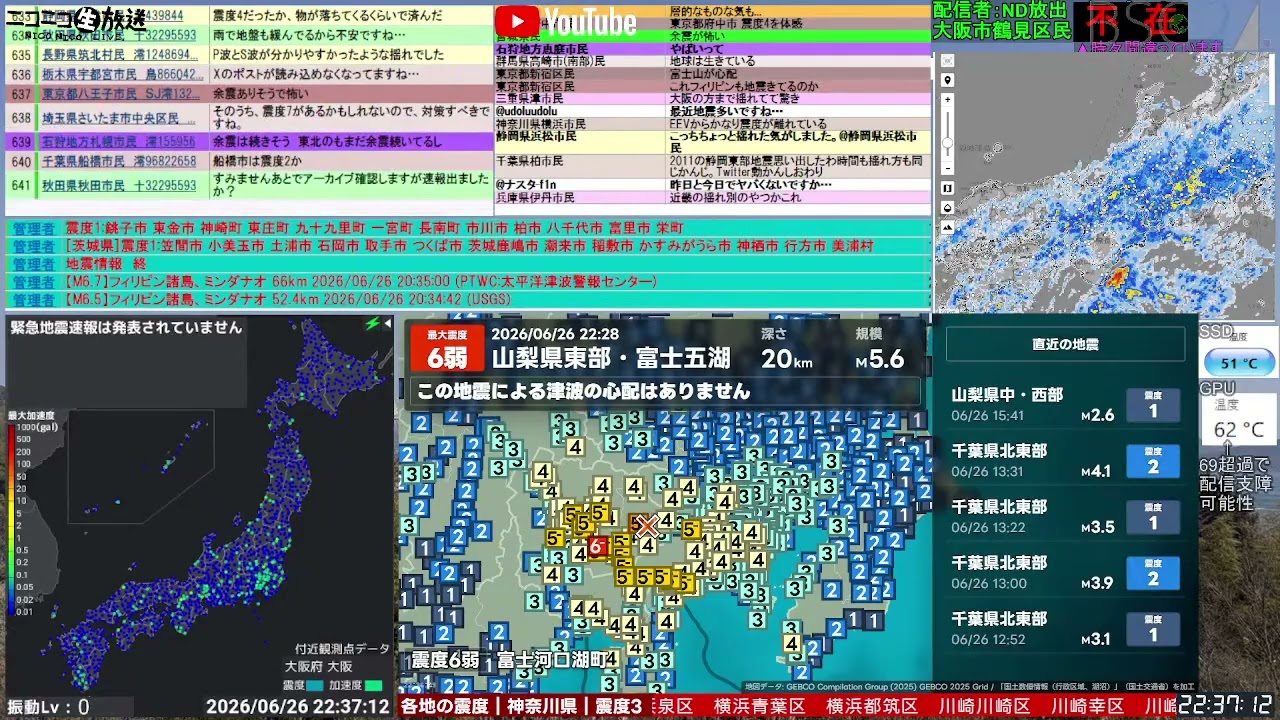Click the 山梨県東部・富士五湖 epicenter title
1280x720 pixels.
pyautogui.click(x=611, y=358)
